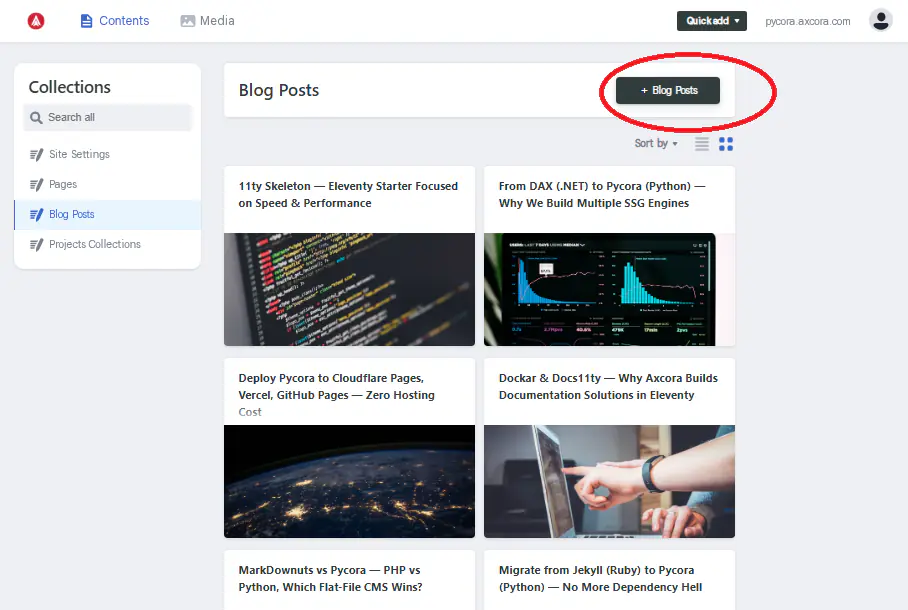Switch to grid view layout icon
The width and height of the screenshot is (908, 610).
click(726, 144)
